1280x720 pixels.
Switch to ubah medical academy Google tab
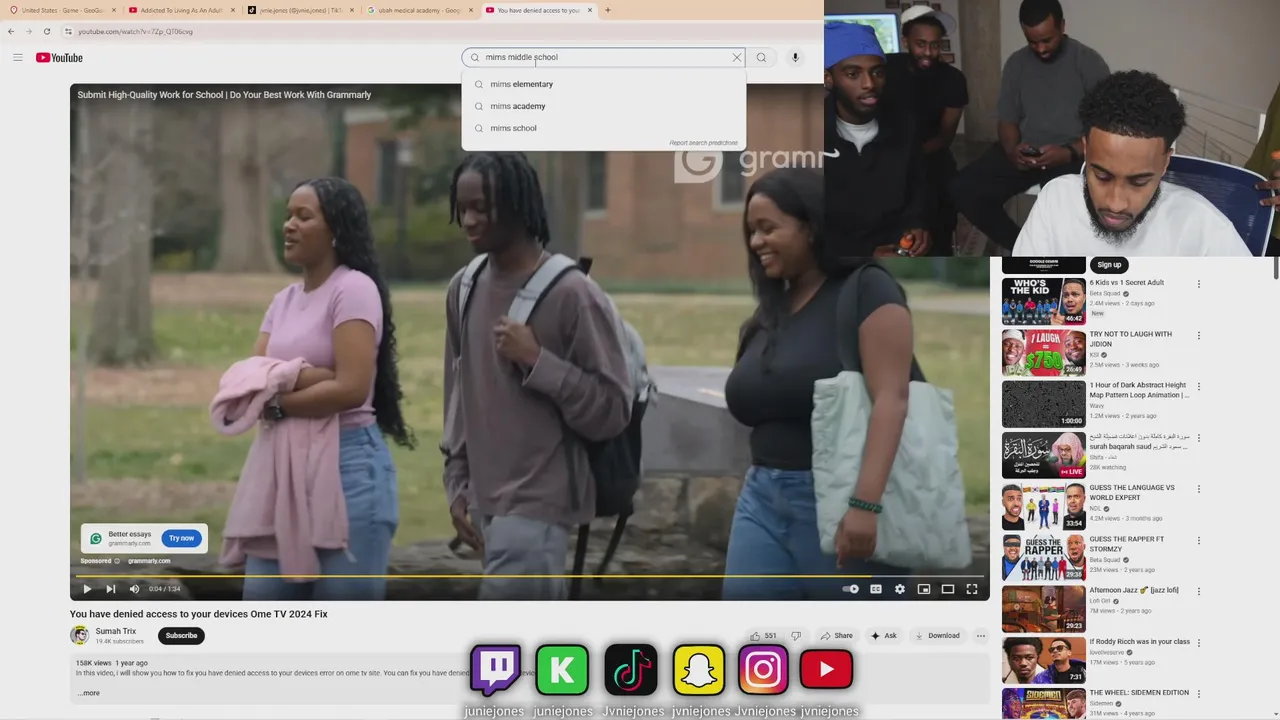click(419, 10)
